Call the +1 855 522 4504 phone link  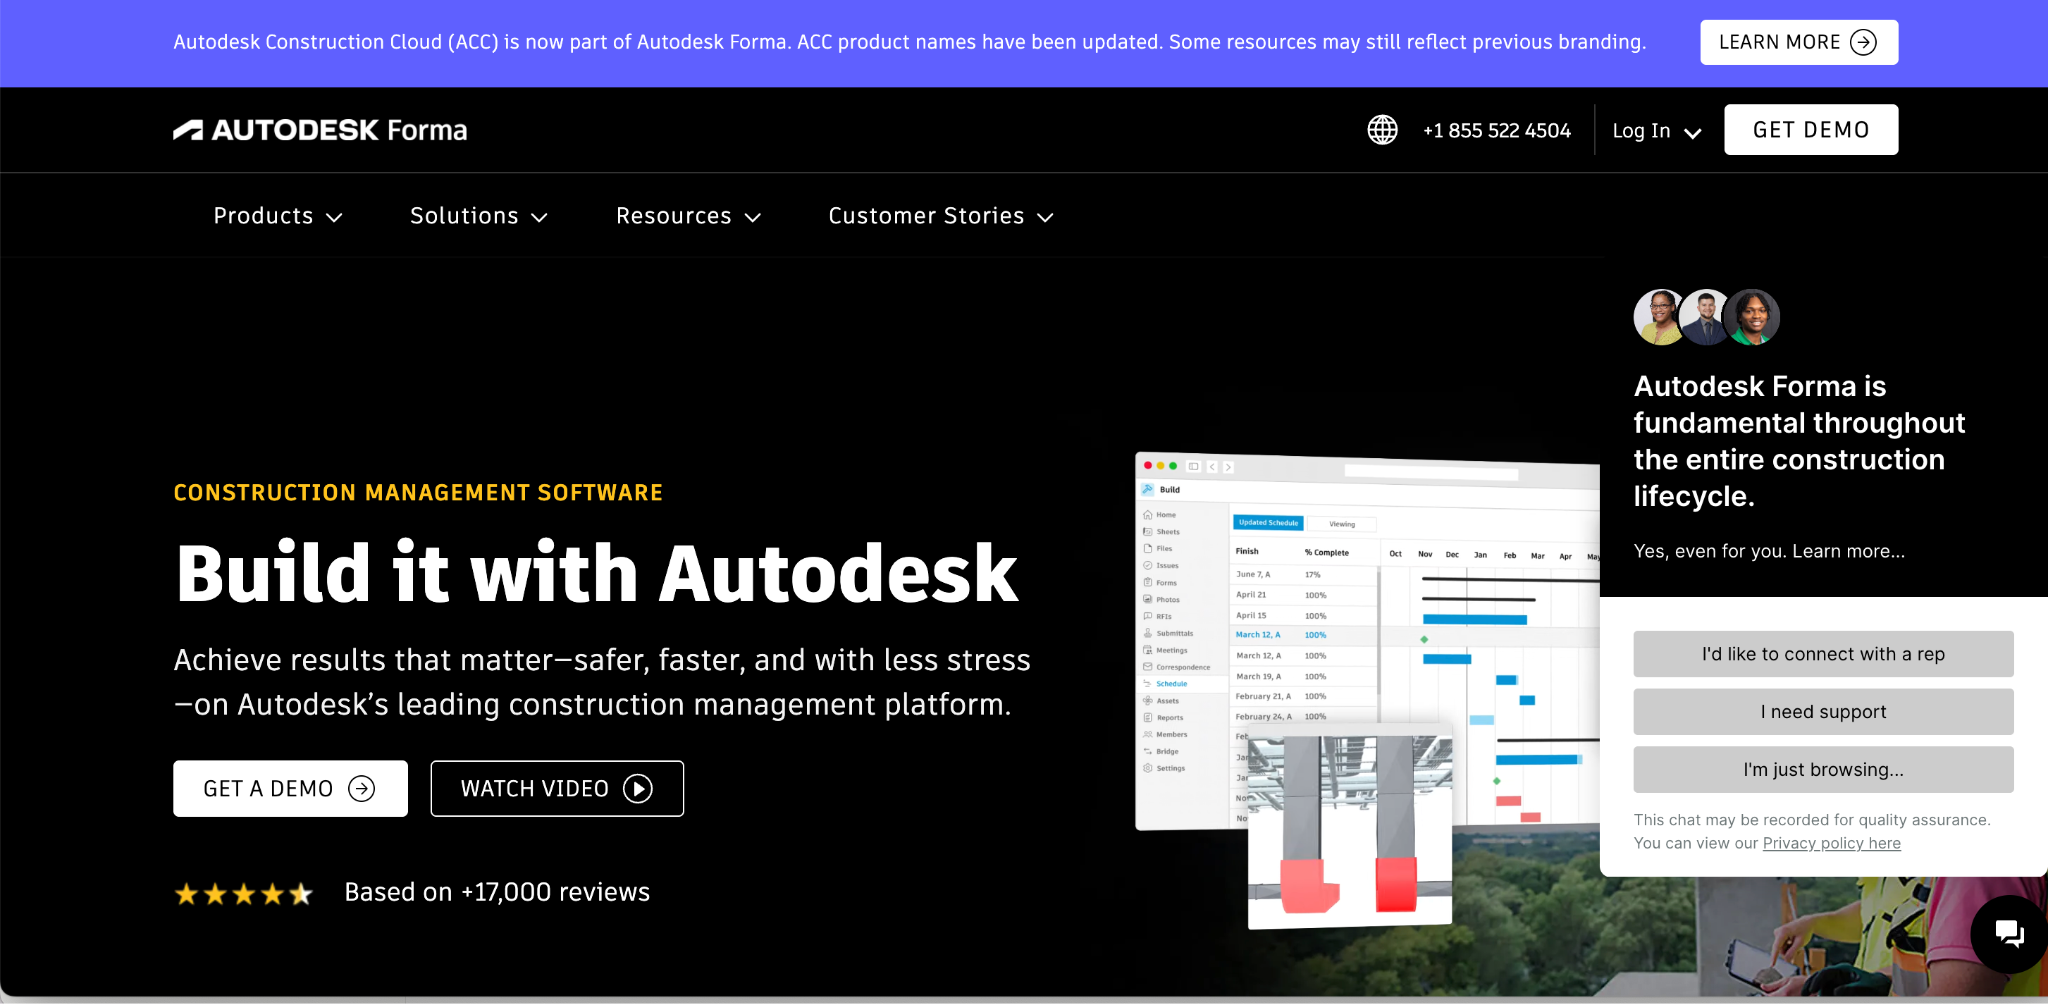coord(1497,131)
